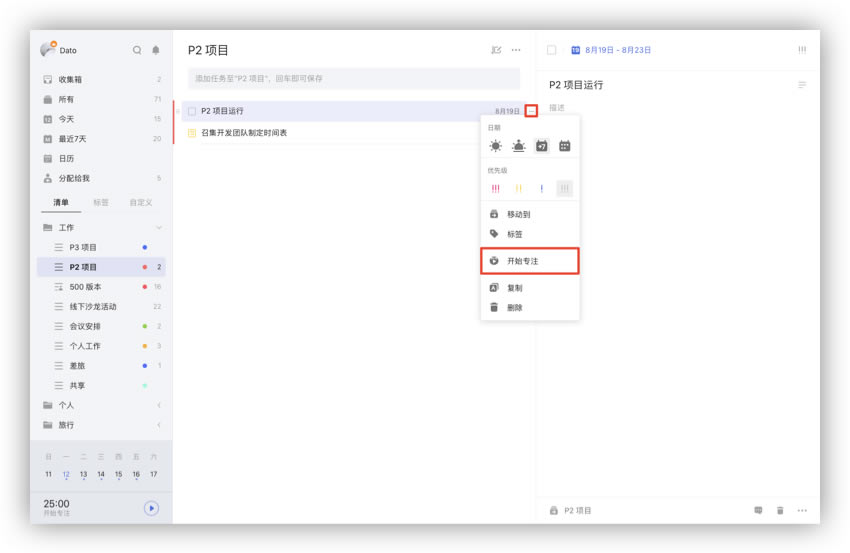
Task: Collapse the 工作 folder chevron
Action: [x=159, y=228]
